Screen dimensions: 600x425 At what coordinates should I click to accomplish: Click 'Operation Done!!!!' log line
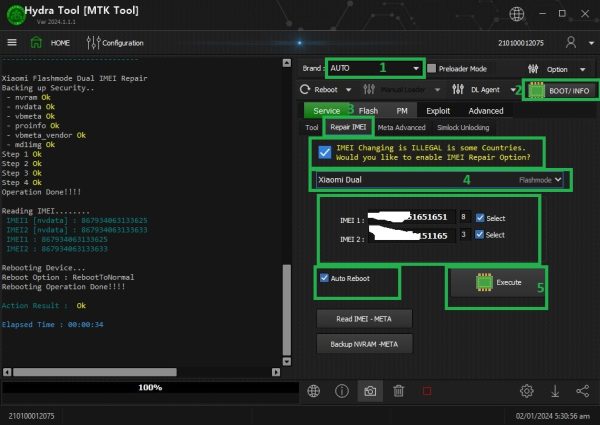coord(41,192)
